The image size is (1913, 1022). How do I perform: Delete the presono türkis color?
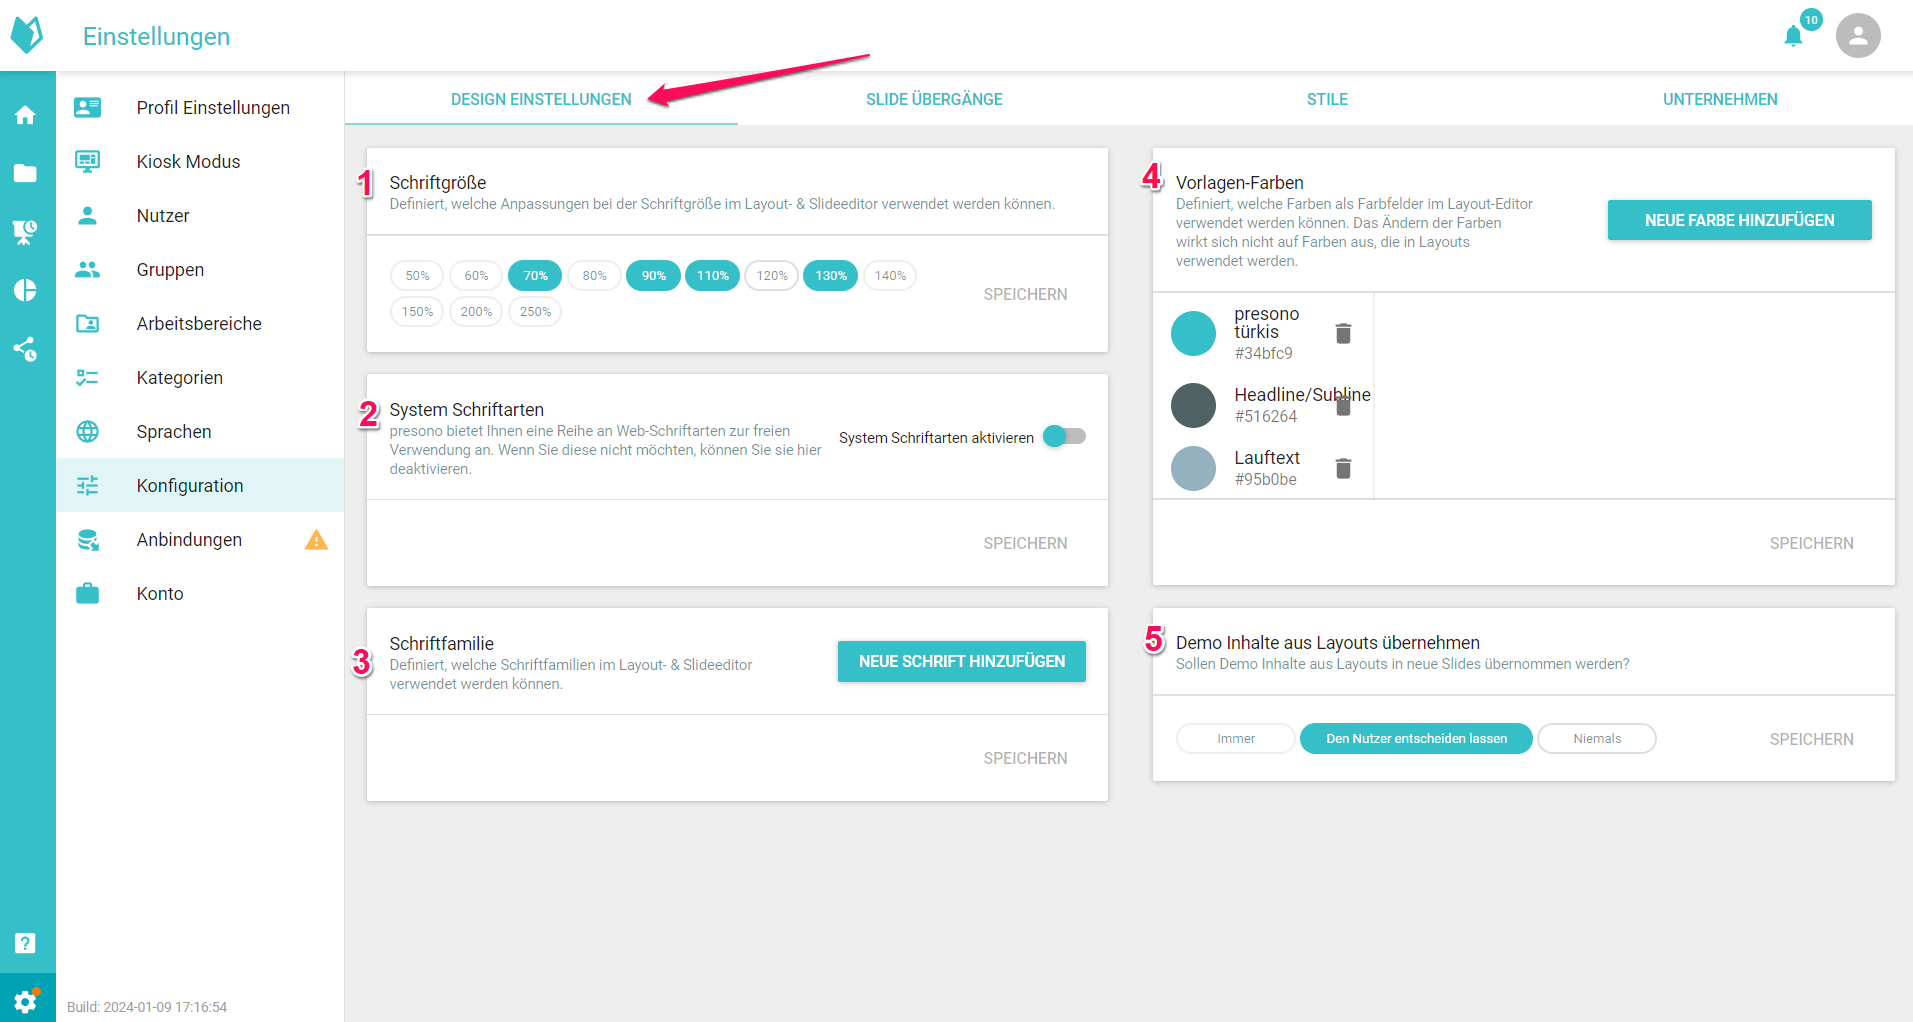(1343, 333)
